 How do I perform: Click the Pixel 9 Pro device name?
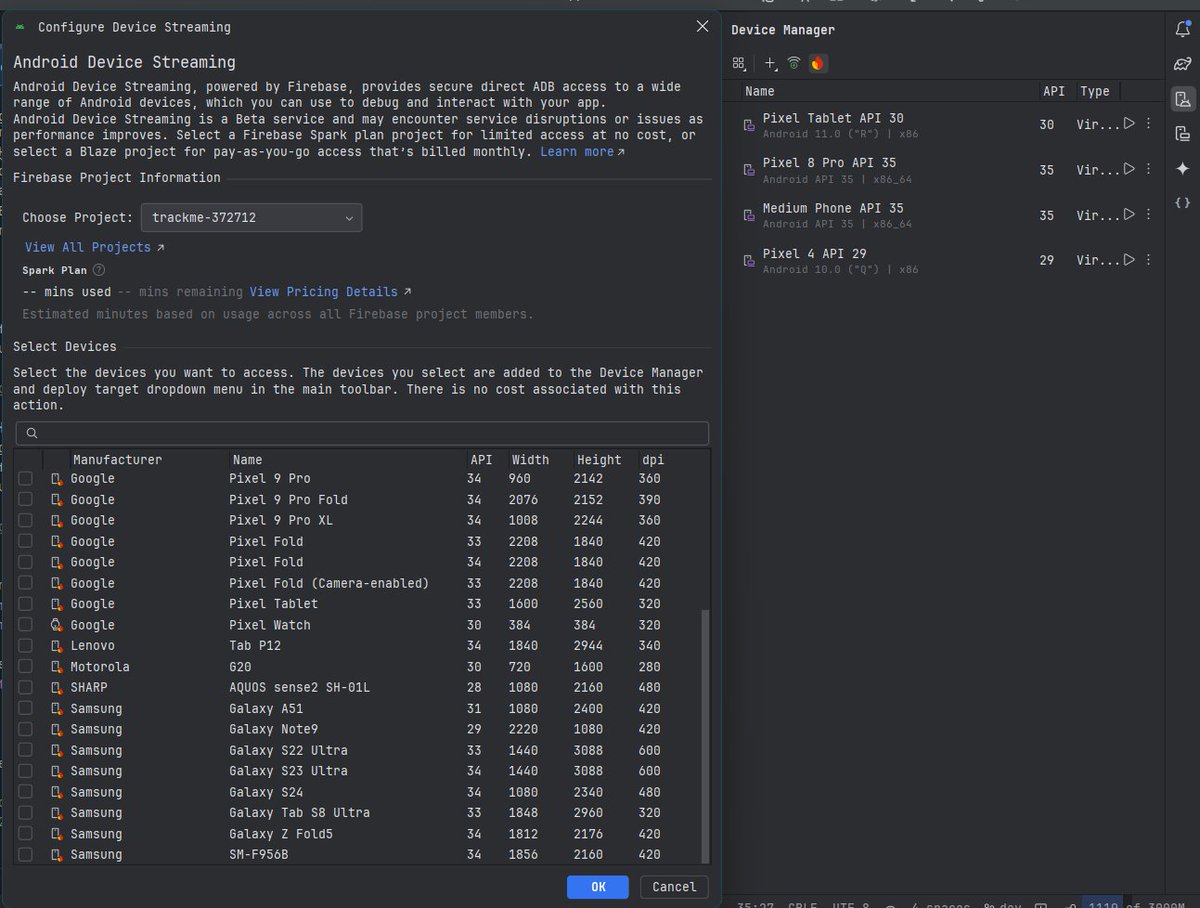click(270, 478)
